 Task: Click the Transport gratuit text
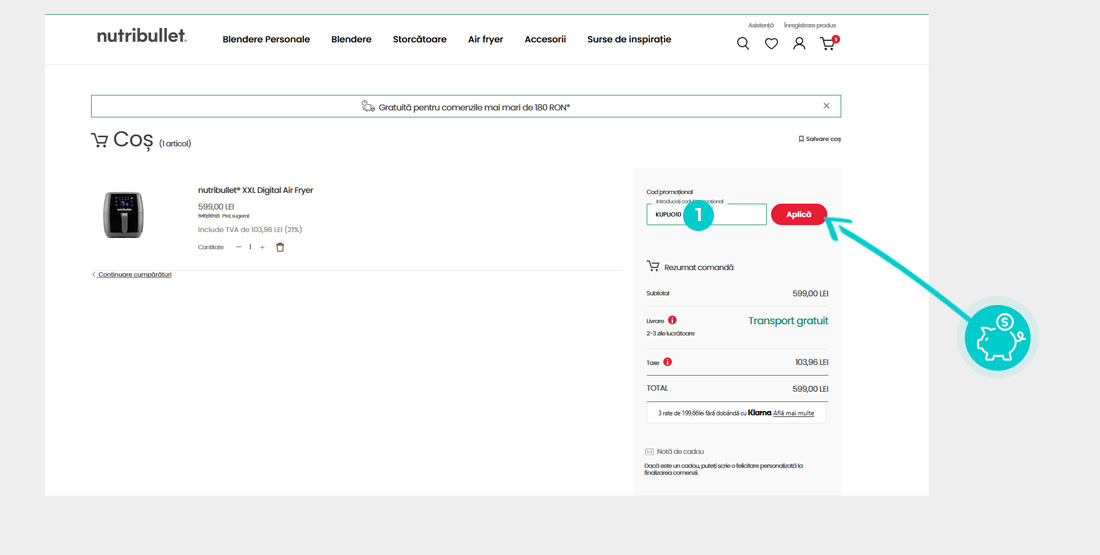[x=788, y=321]
